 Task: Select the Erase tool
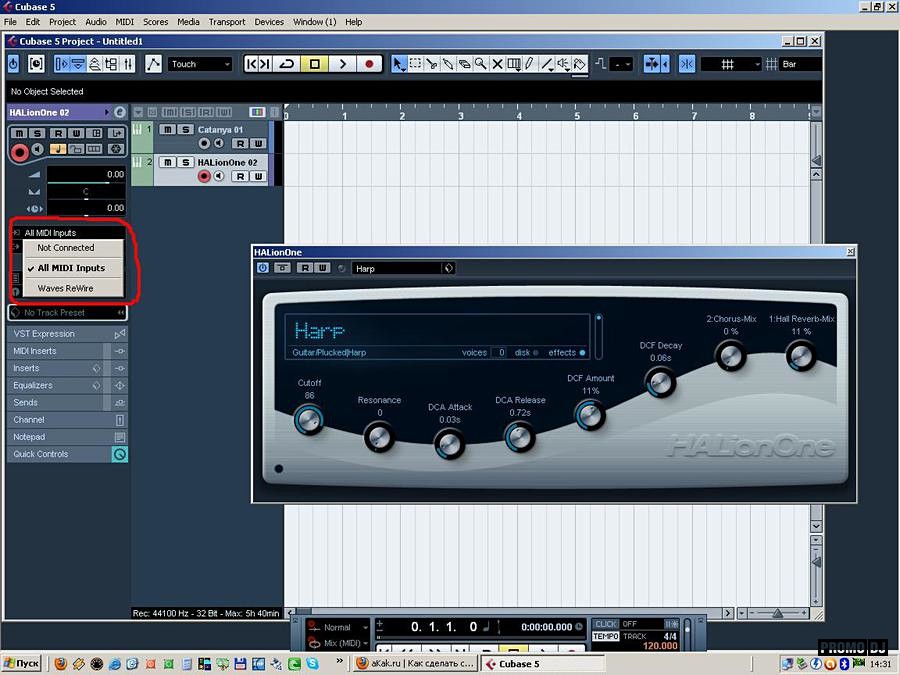[x=464, y=64]
